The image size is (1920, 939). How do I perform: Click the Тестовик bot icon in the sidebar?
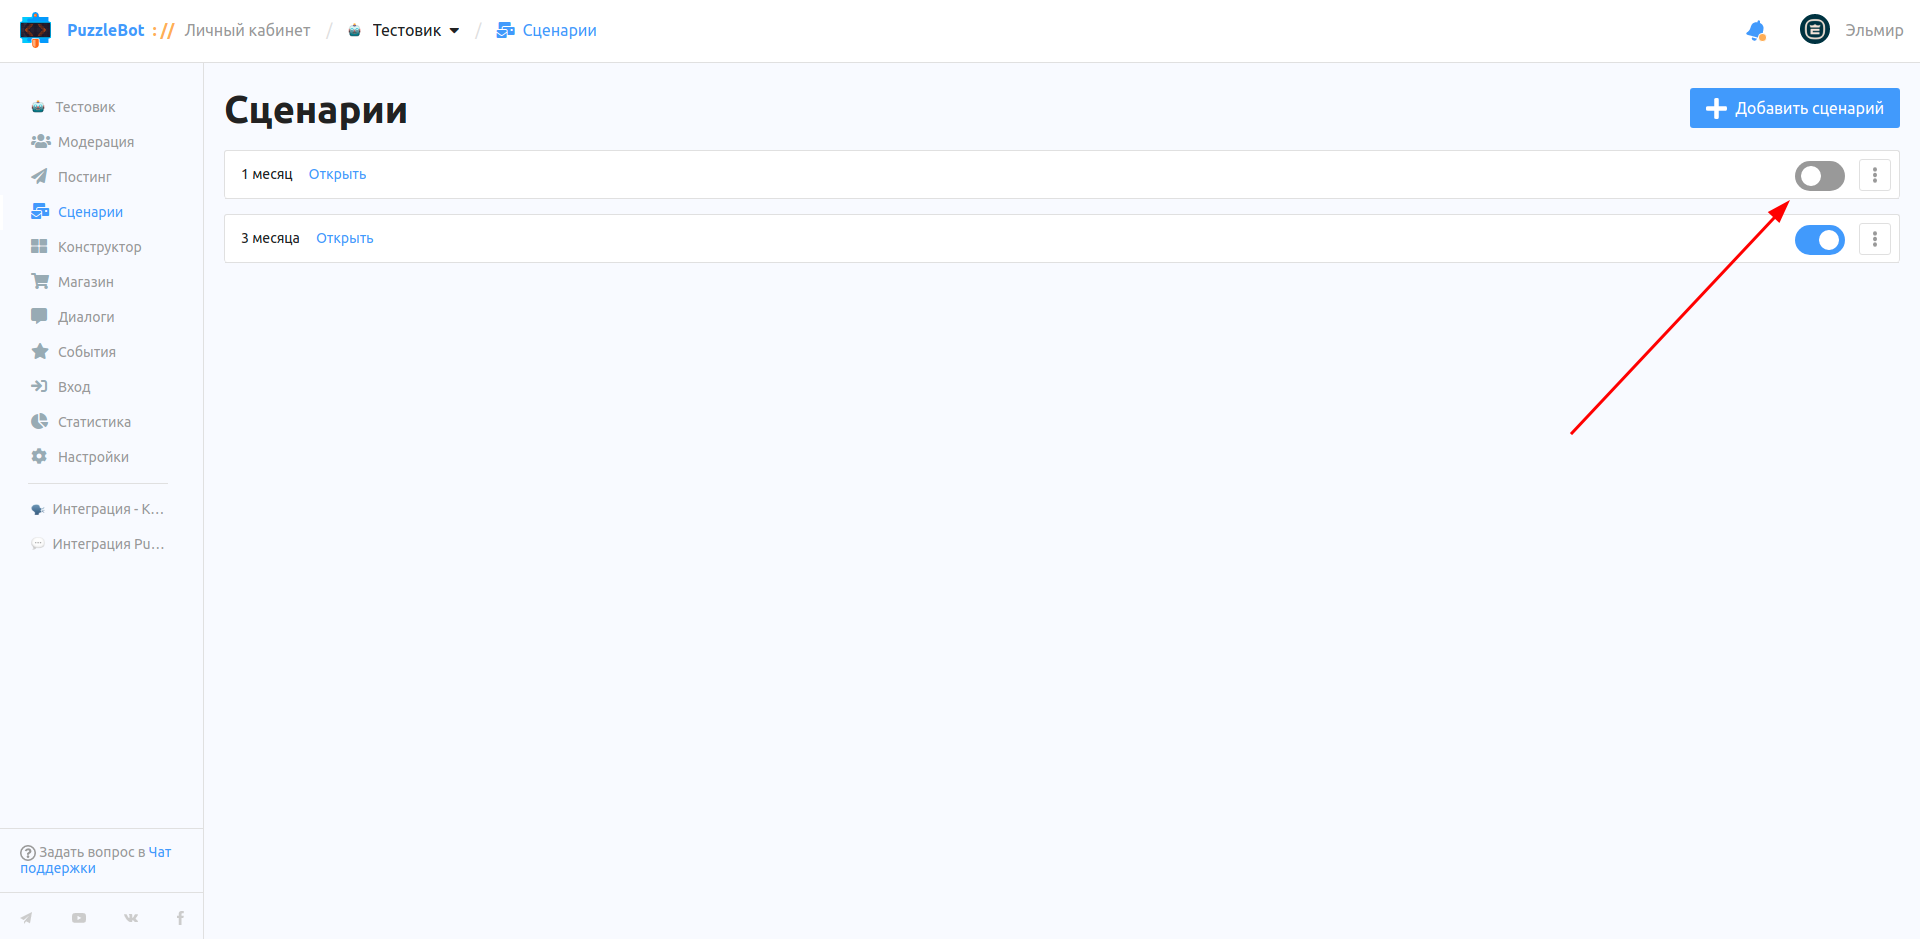tap(38, 107)
